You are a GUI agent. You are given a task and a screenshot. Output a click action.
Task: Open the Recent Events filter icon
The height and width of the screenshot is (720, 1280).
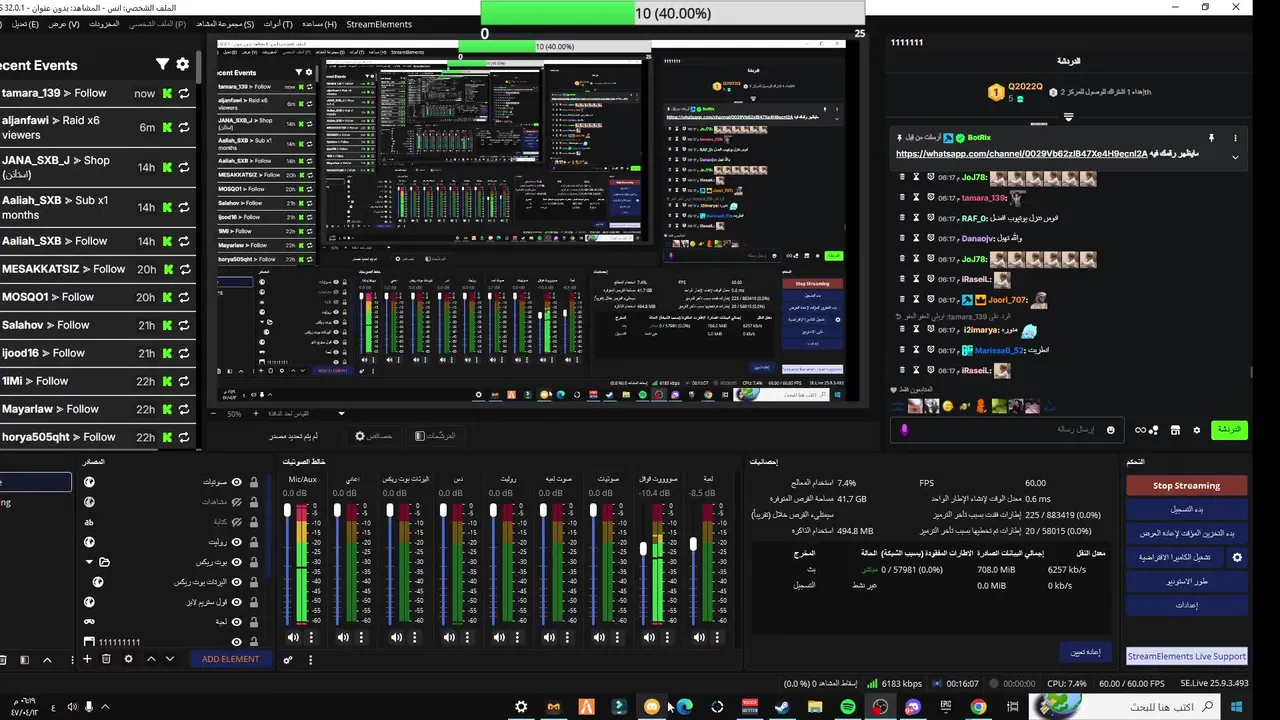(162, 64)
